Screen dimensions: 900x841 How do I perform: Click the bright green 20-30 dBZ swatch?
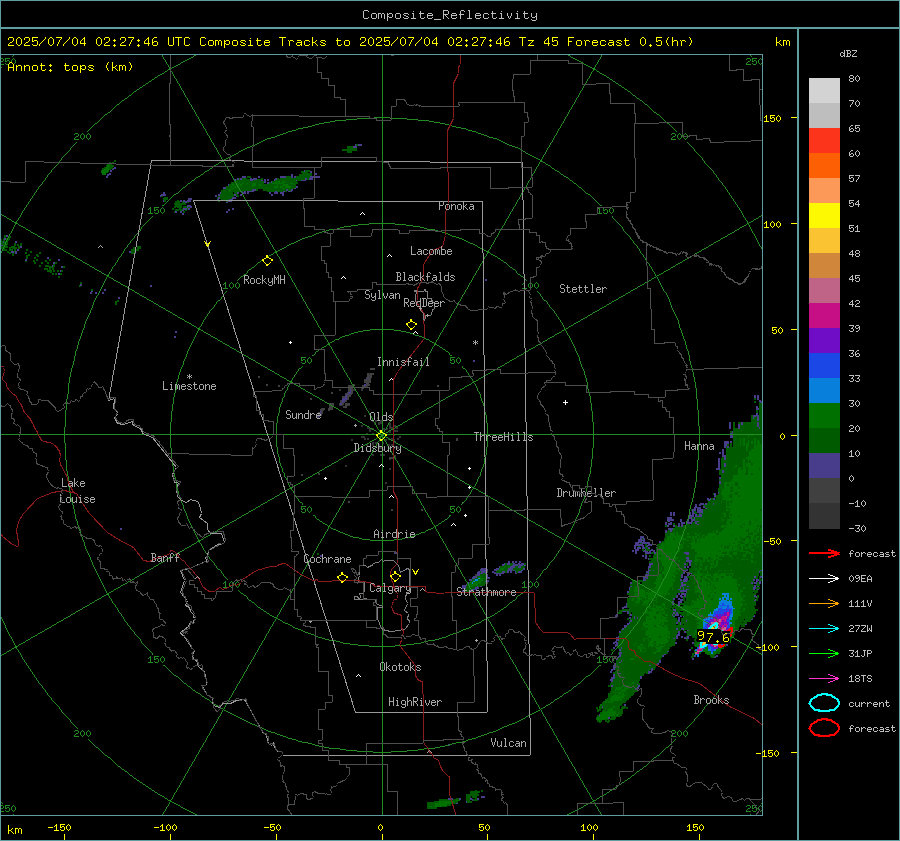[824, 416]
